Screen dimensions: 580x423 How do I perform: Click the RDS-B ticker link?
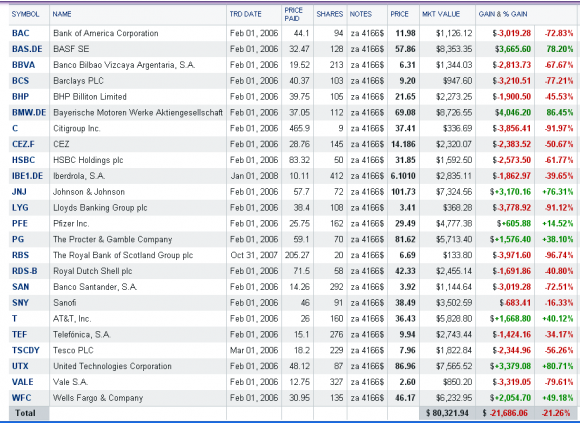point(24,271)
